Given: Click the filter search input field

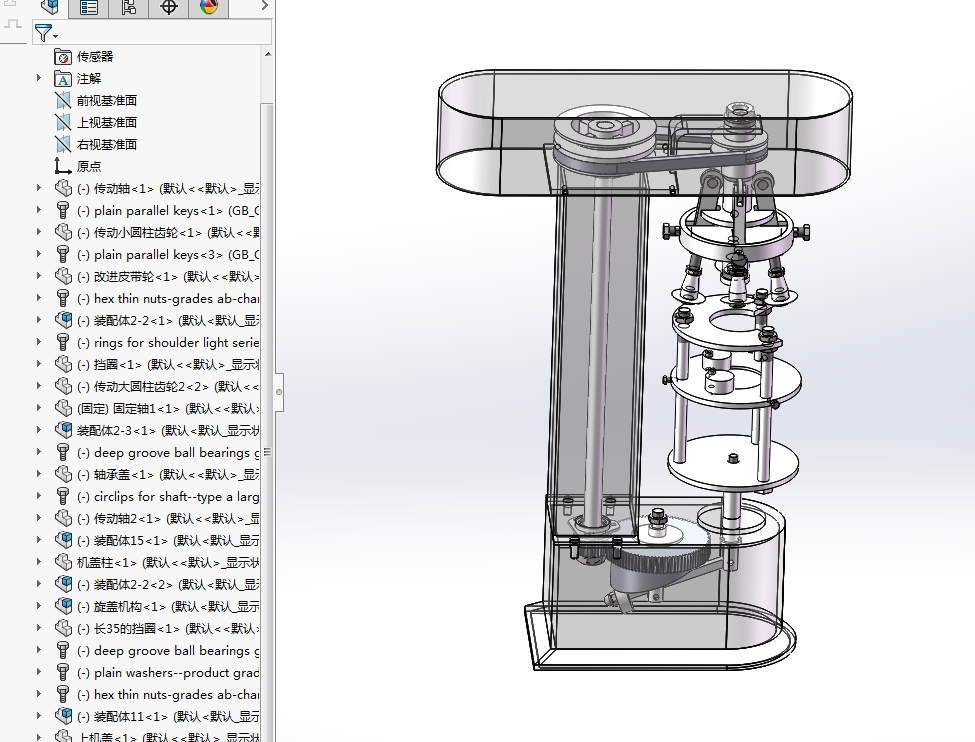Looking at the screenshot, I should [165, 32].
